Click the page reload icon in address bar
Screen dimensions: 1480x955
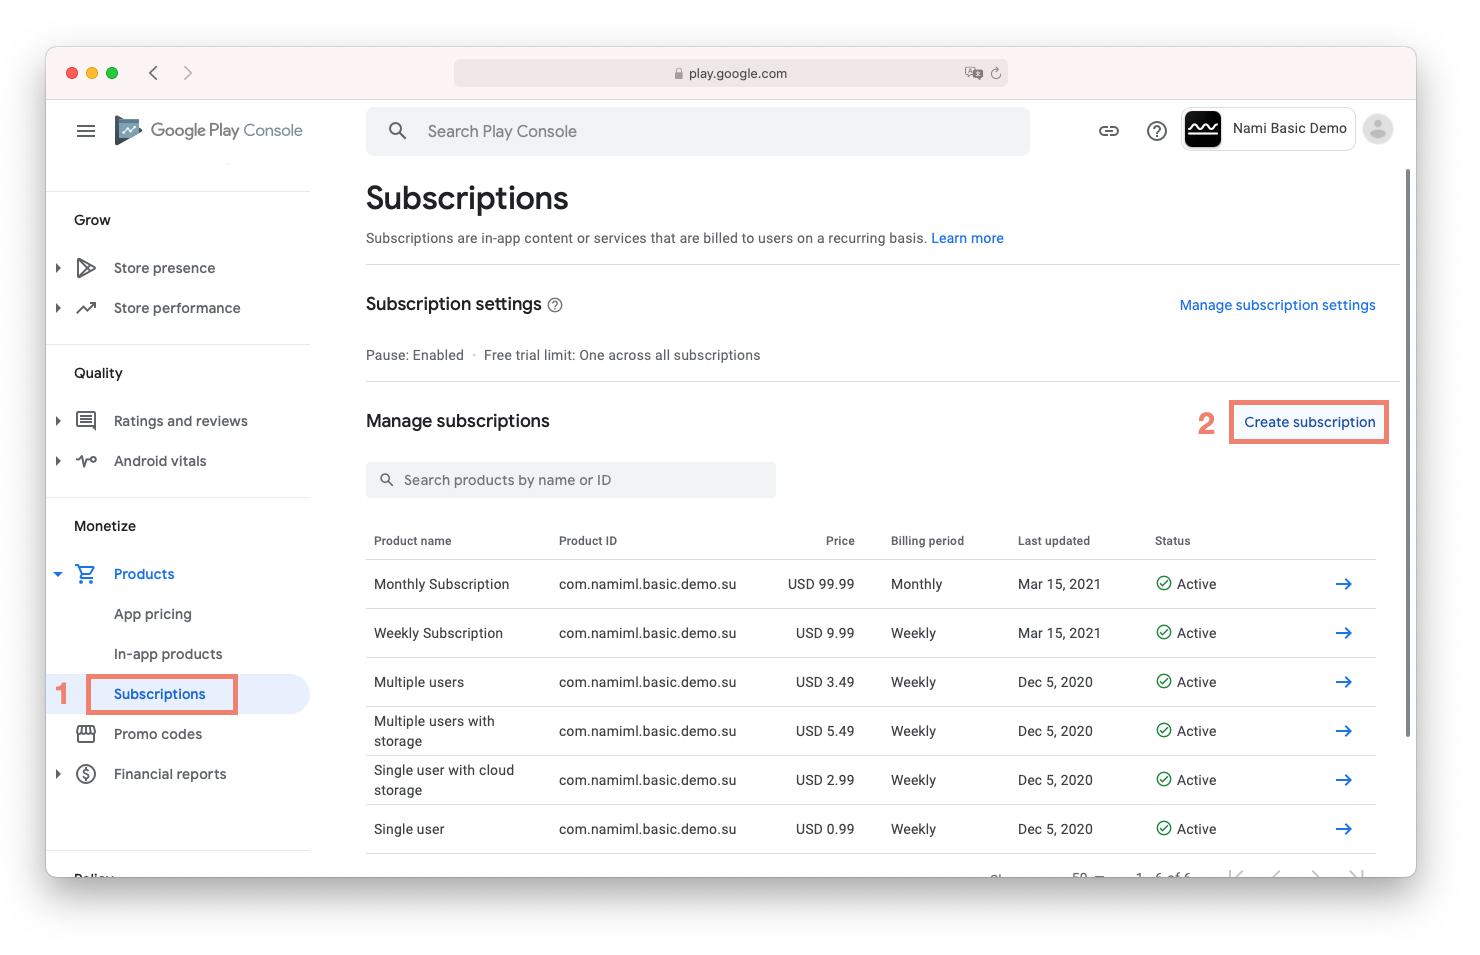coord(996,73)
